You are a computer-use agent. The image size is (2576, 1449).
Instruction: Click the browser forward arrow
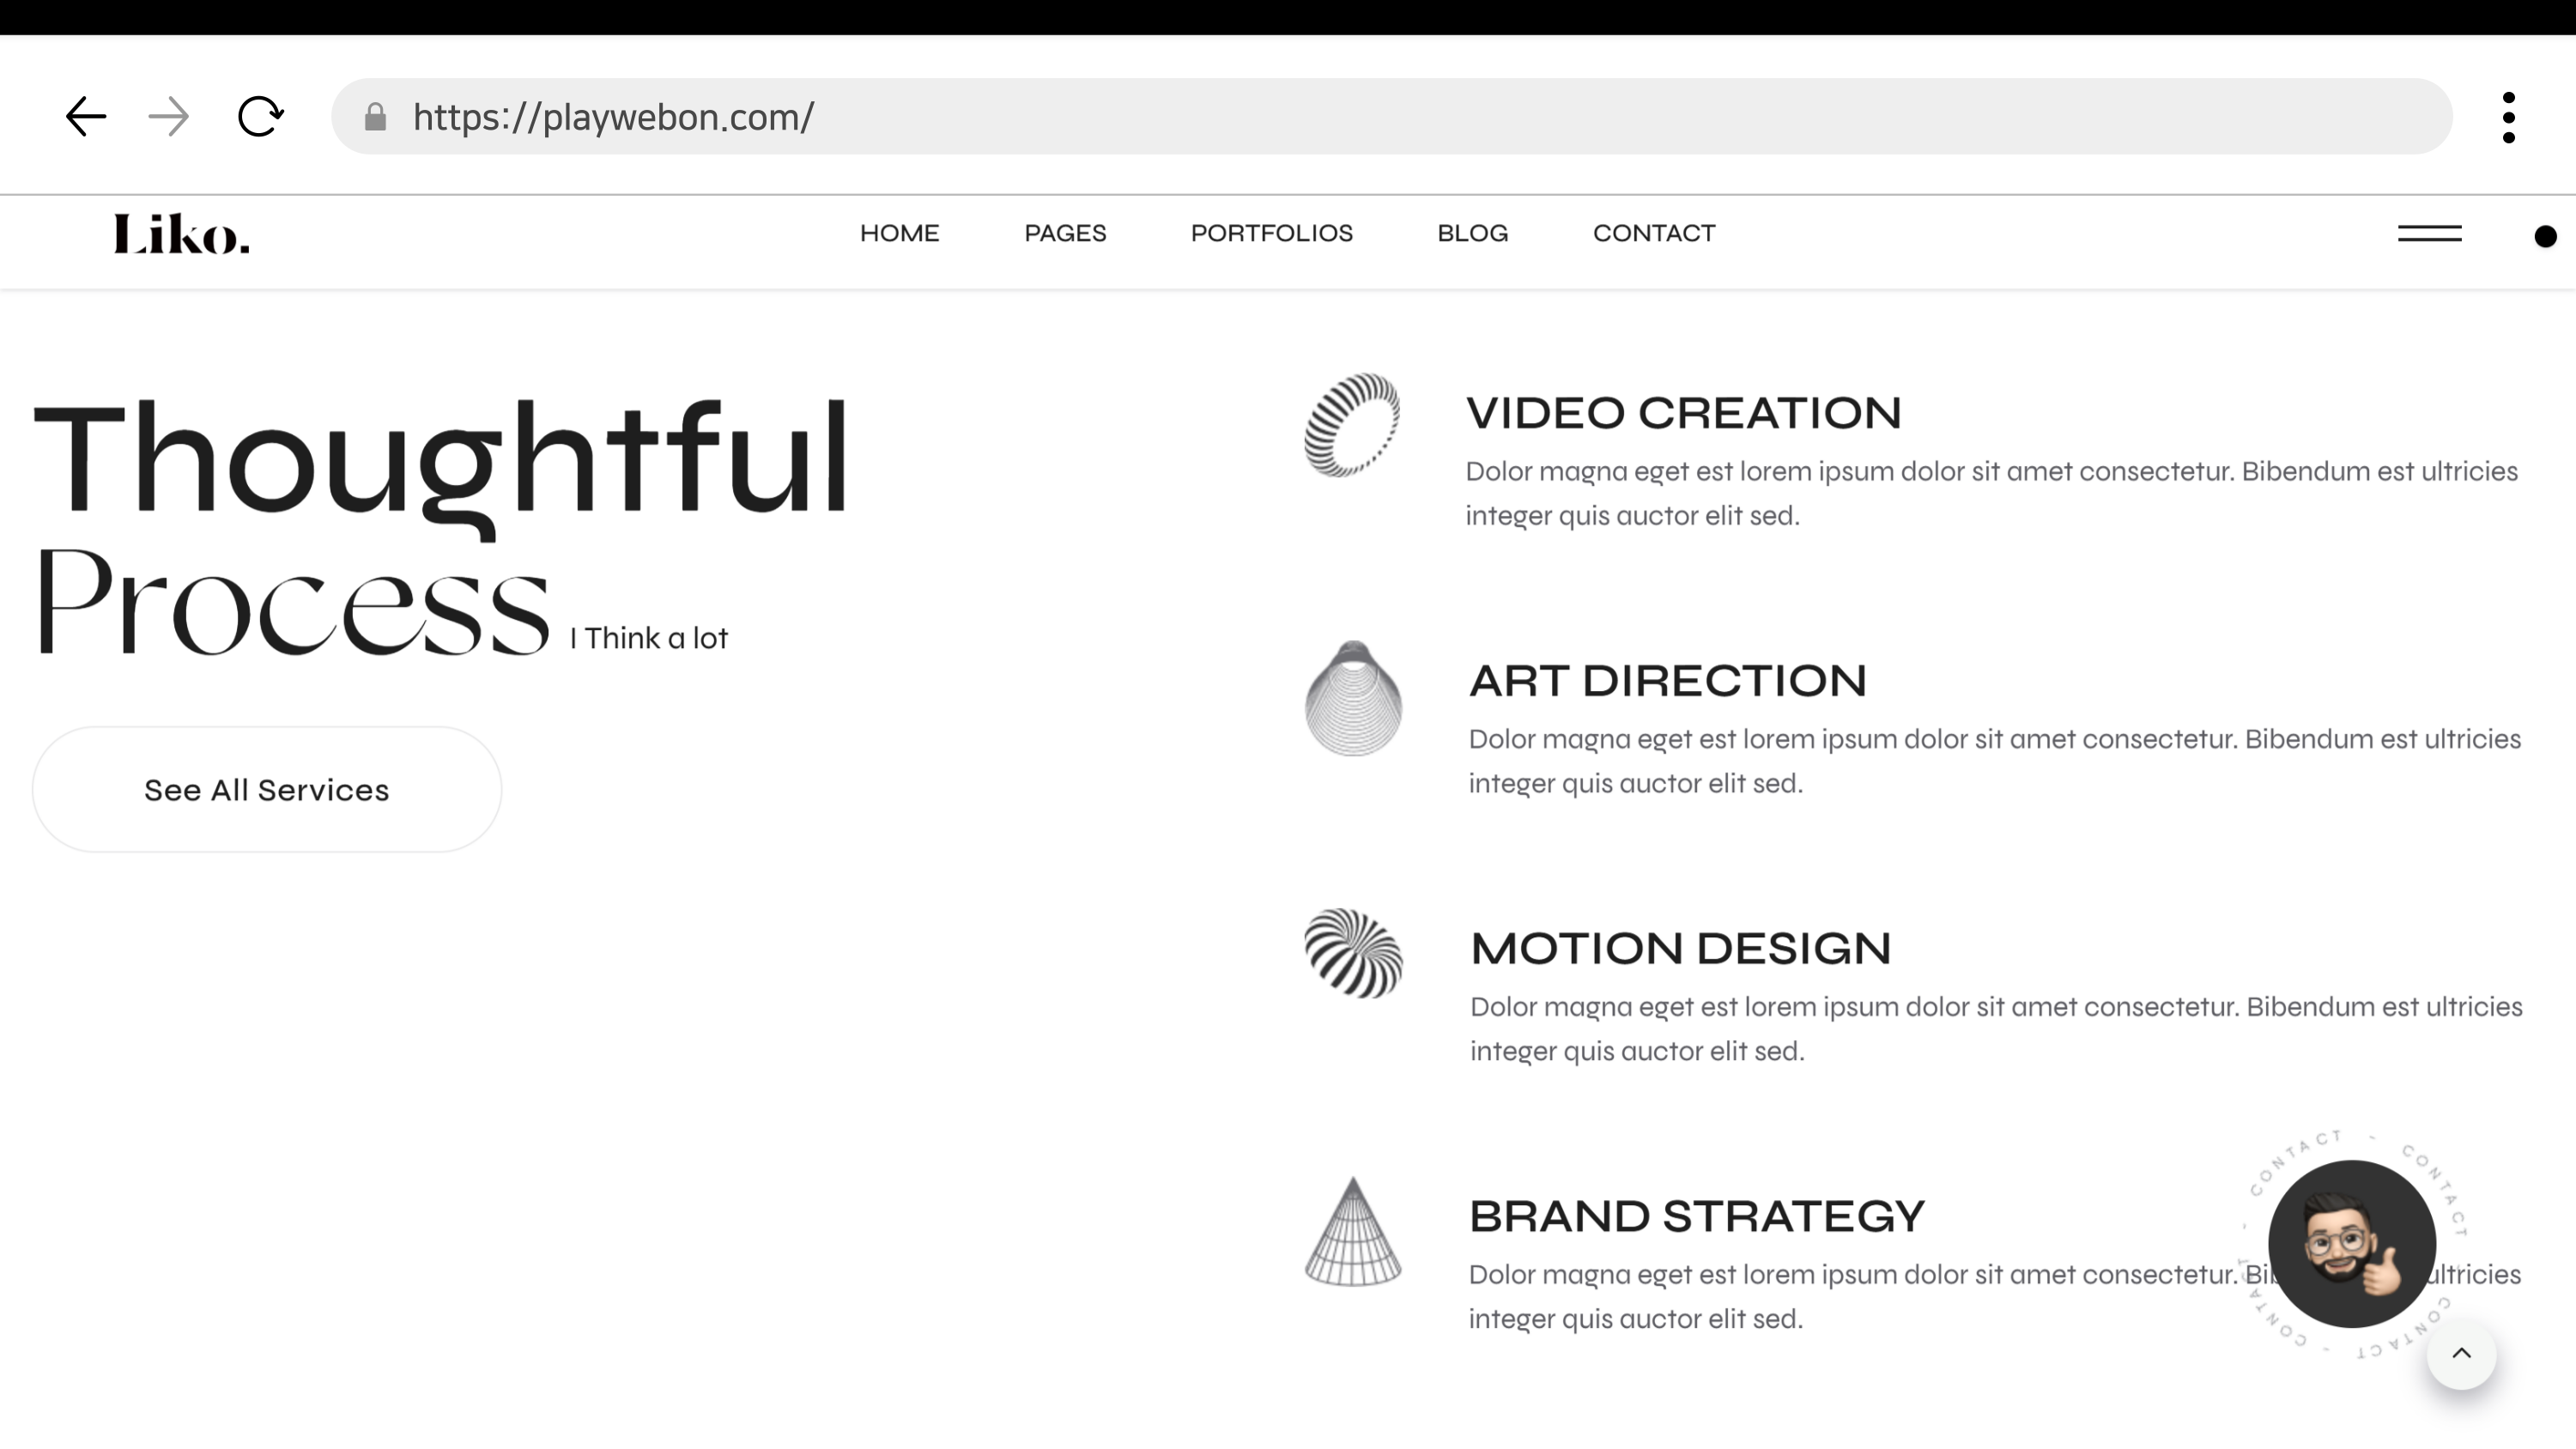pyautogui.click(x=168, y=117)
